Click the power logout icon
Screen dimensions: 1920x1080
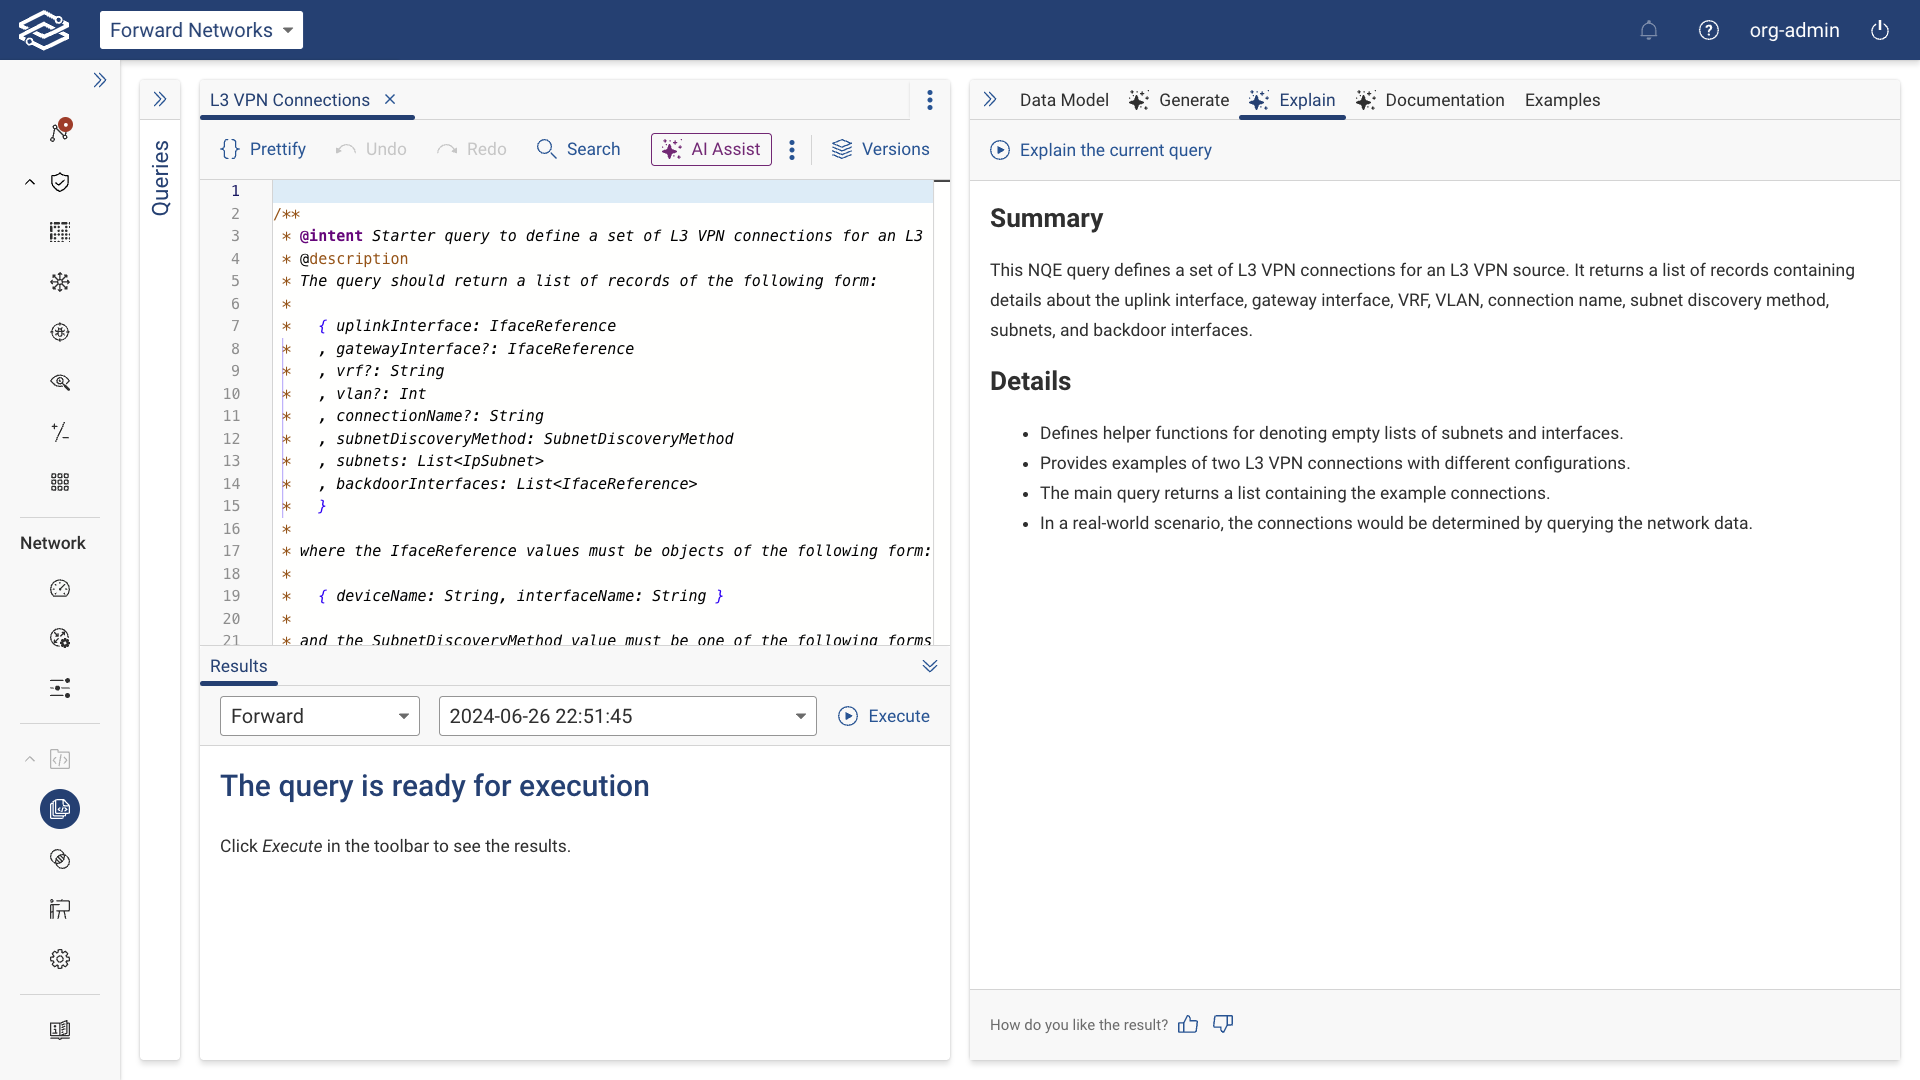pyautogui.click(x=1880, y=30)
